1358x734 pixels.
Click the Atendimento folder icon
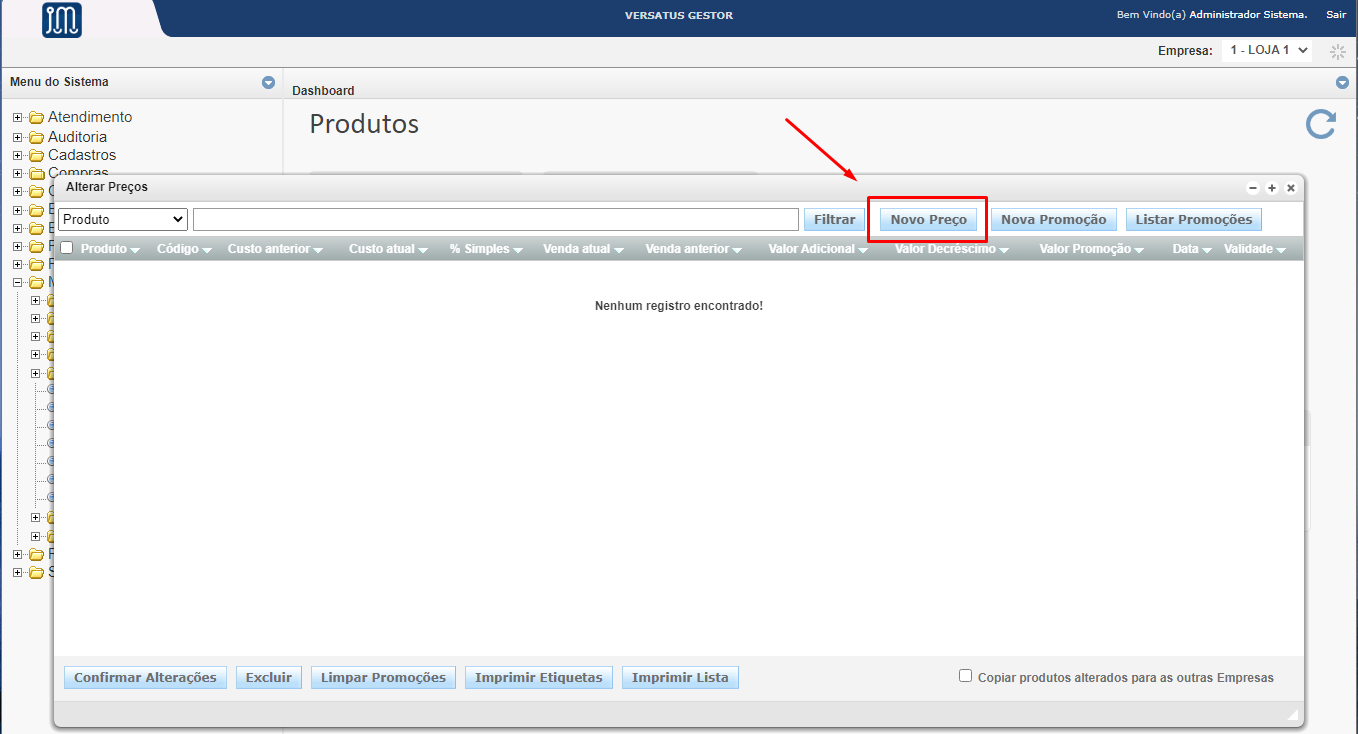(x=36, y=118)
